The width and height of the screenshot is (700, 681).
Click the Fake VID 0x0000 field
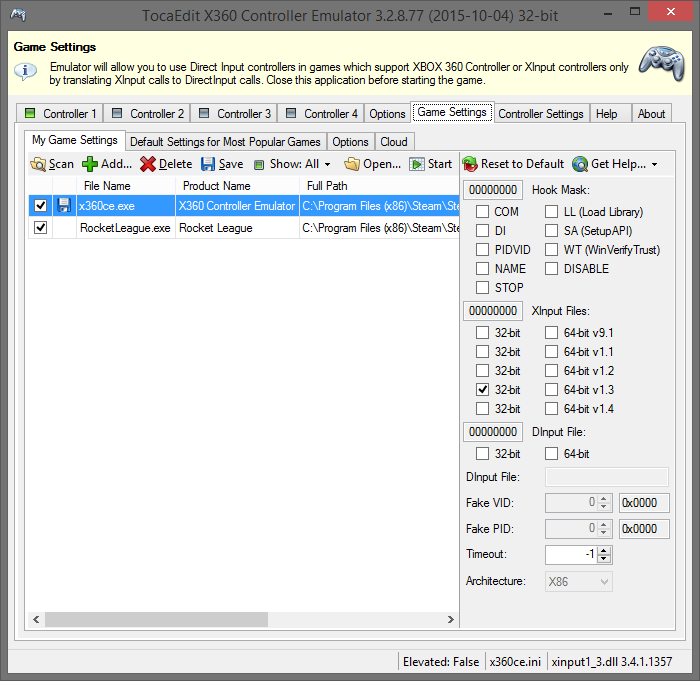[x=644, y=503]
